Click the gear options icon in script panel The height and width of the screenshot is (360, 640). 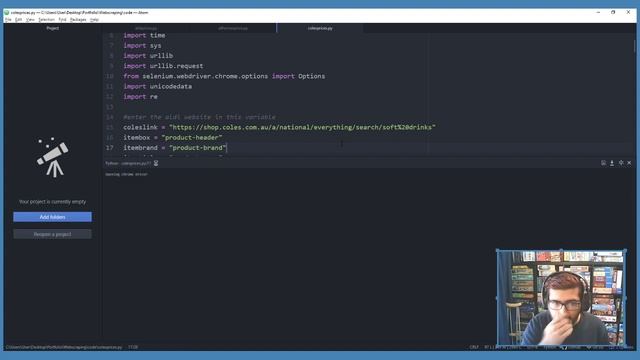coord(621,163)
